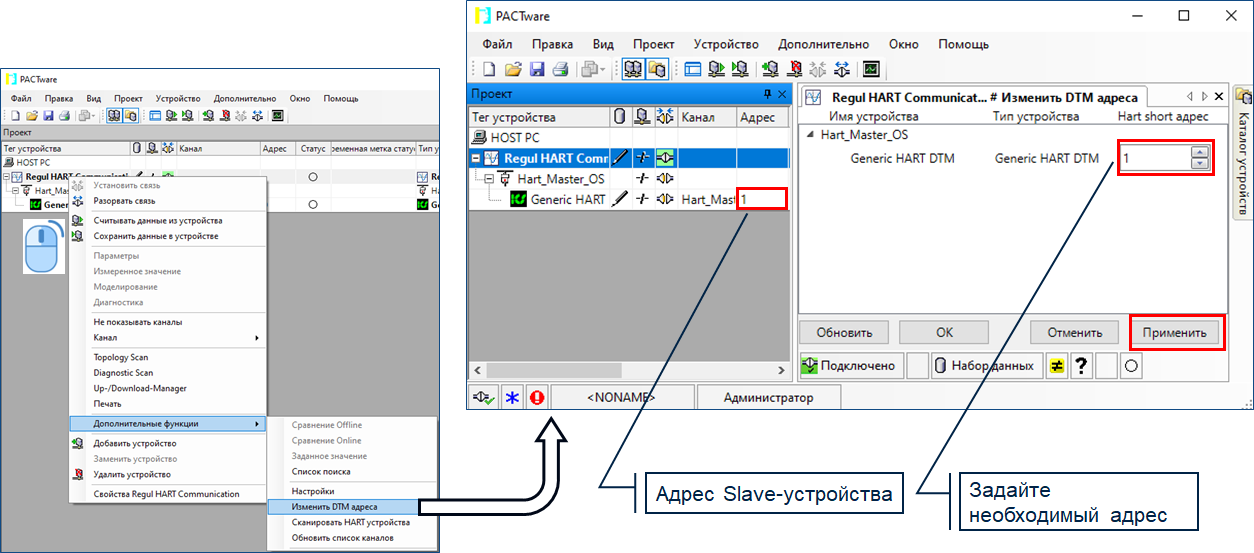Toggle the Device catalog button in toolbar

point(657,69)
